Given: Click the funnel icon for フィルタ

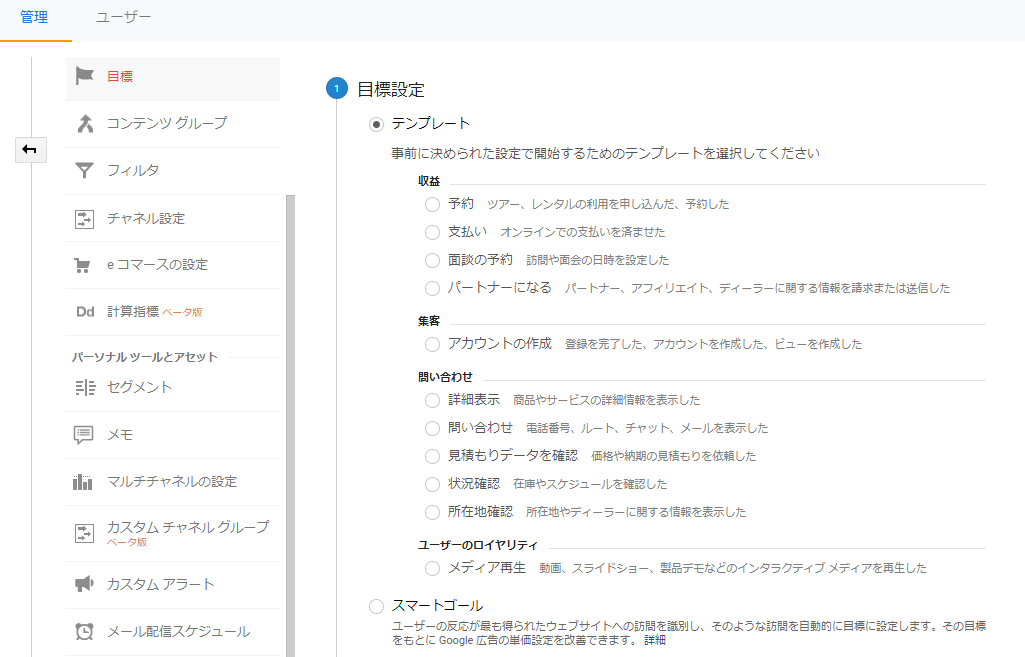Looking at the screenshot, I should pos(84,171).
